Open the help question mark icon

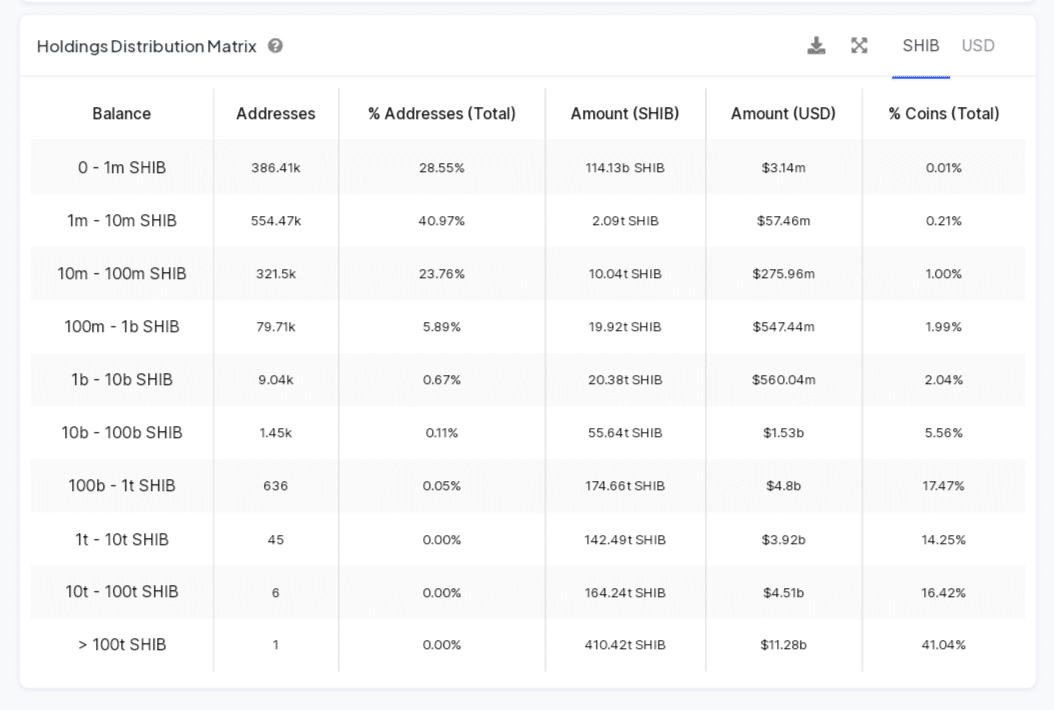click(275, 46)
